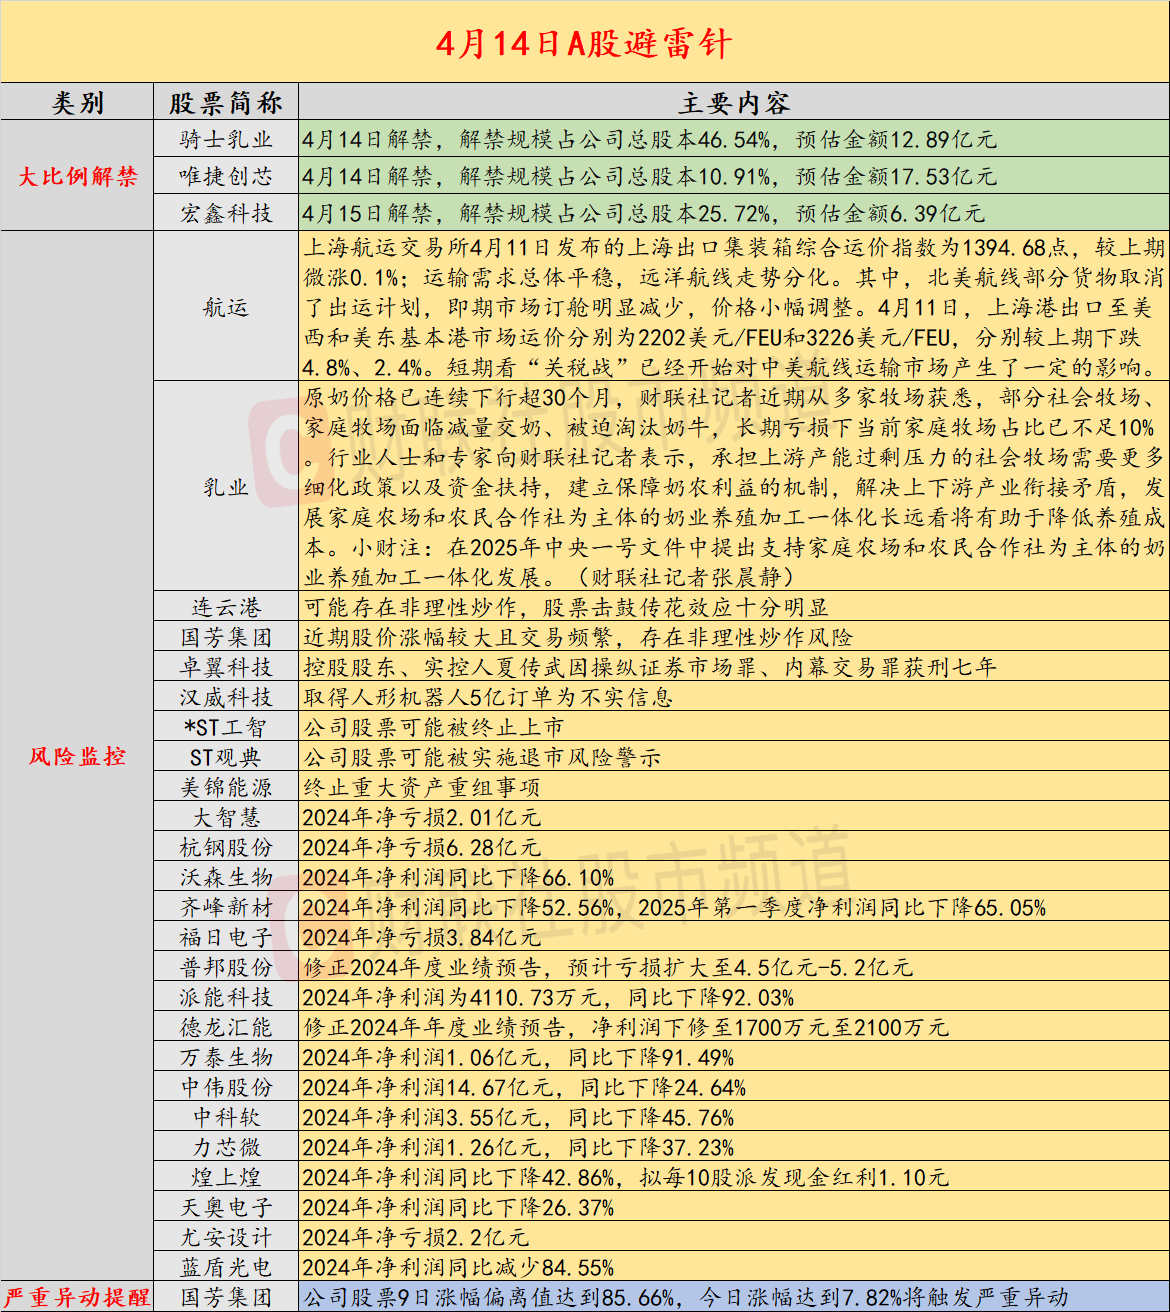Select the 普邦股份 stock name cell
This screenshot has height=1312, width=1170.
(x=226, y=967)
